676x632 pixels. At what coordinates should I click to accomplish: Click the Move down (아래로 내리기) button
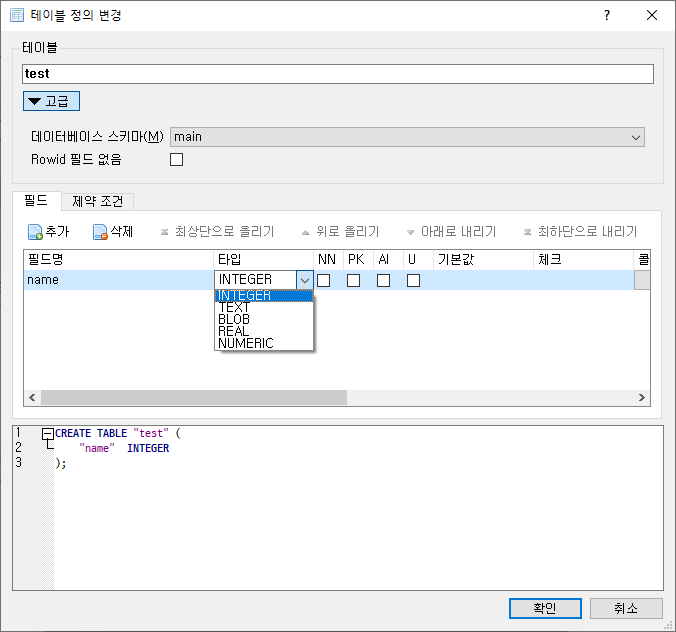451,232
